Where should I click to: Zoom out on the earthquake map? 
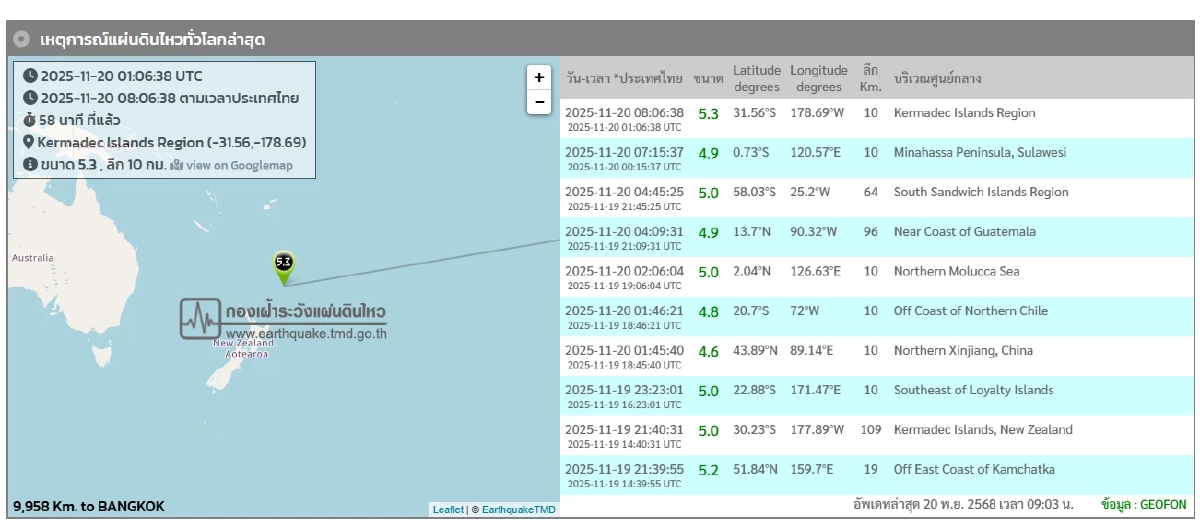click(x=539, y=102)
